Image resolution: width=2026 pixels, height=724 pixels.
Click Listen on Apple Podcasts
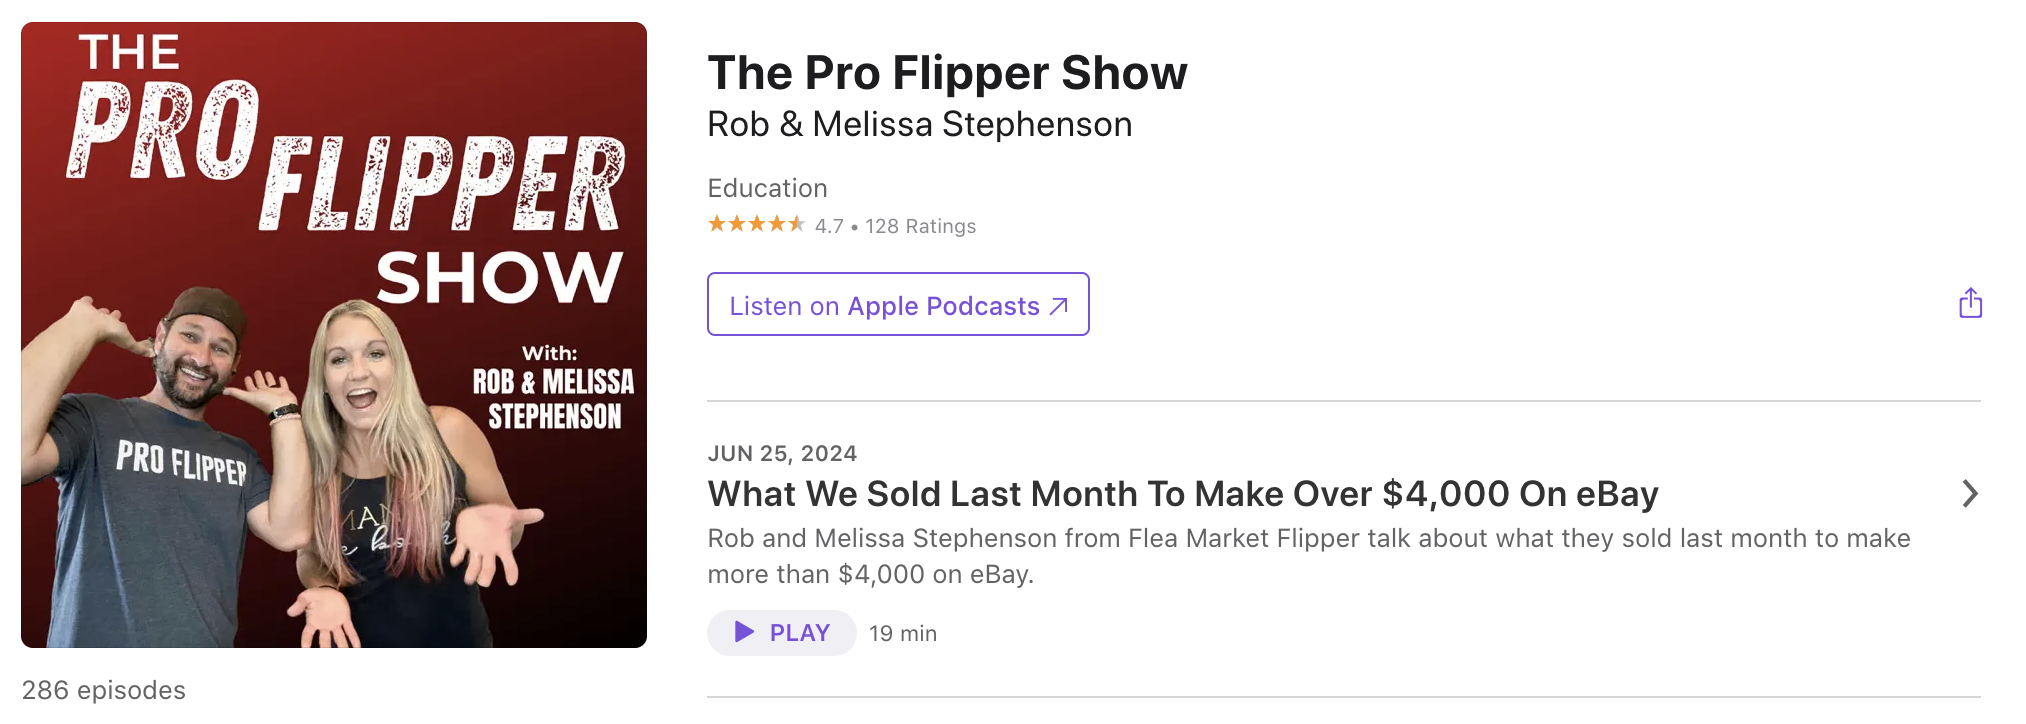coord(897,304)
